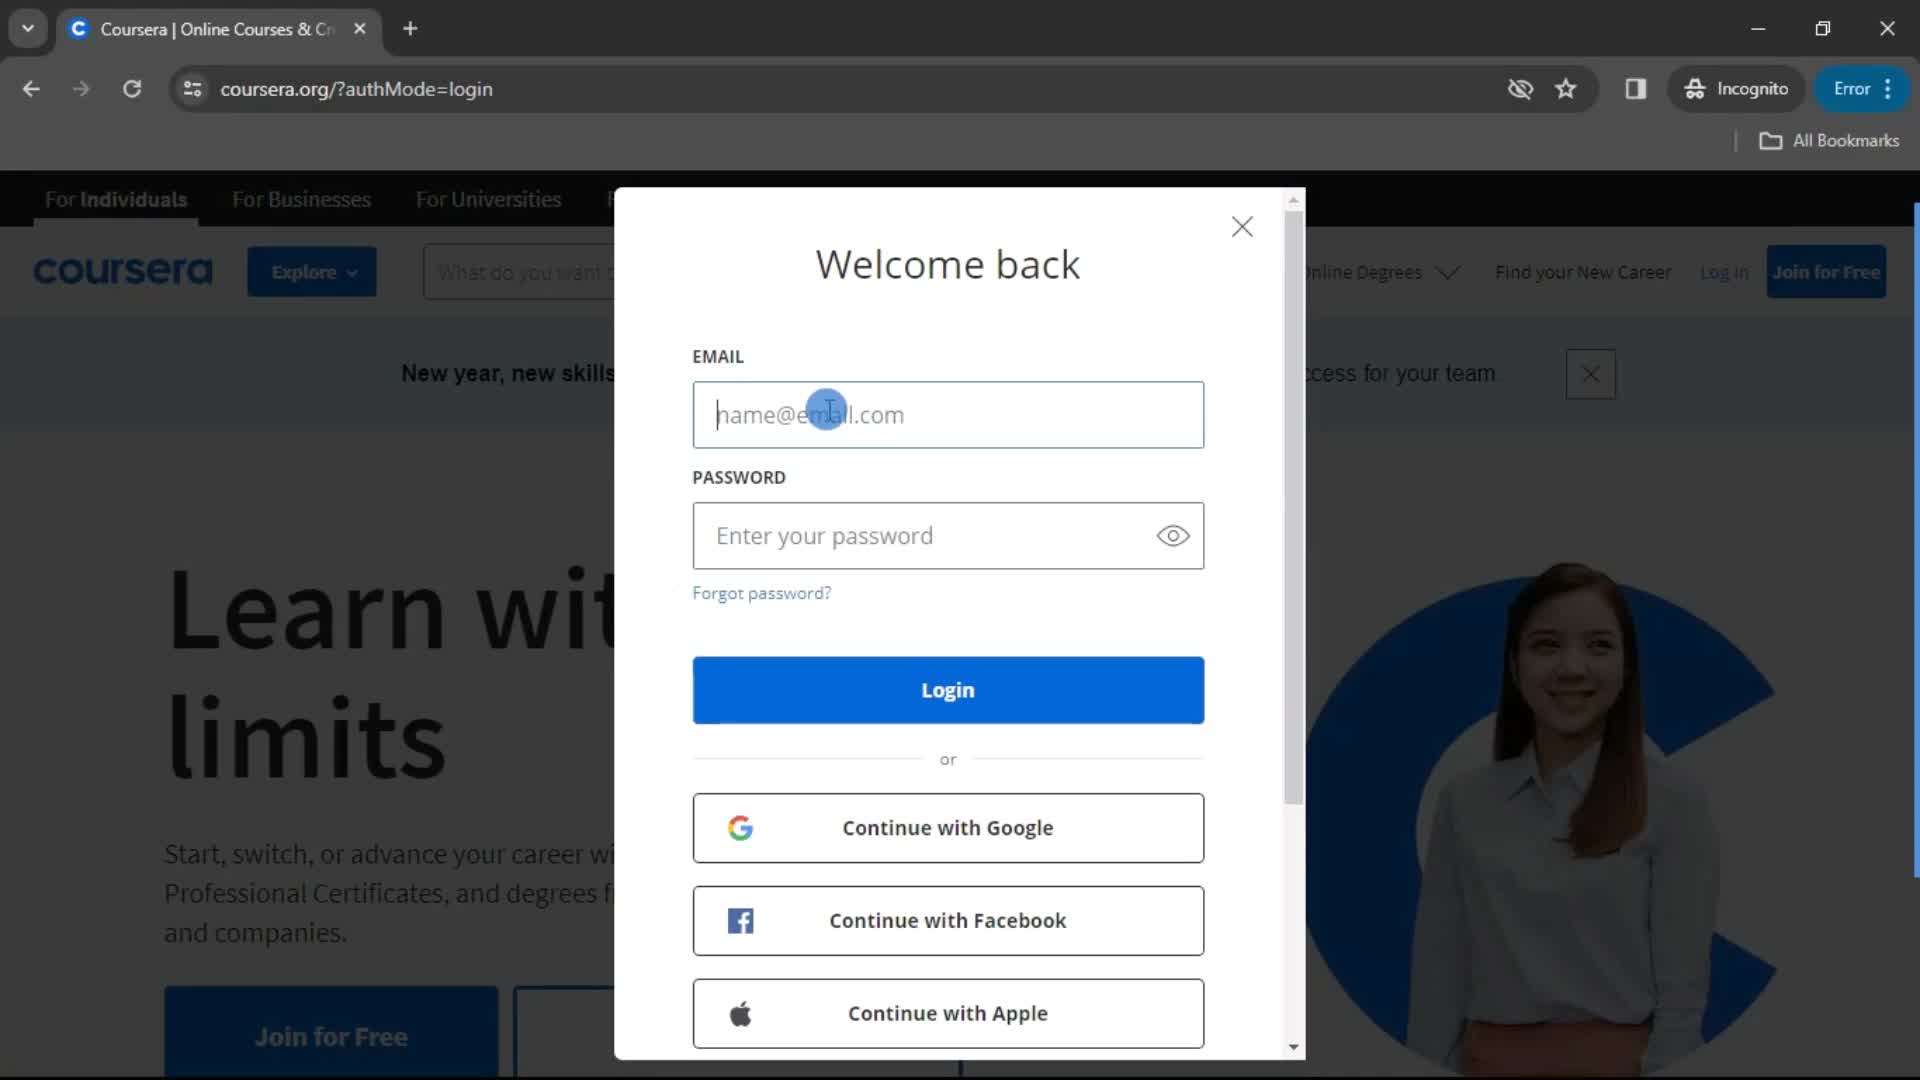1920x1080 pixels.
Task: Click the Explore dropdown button
Action: pos(313,272)
